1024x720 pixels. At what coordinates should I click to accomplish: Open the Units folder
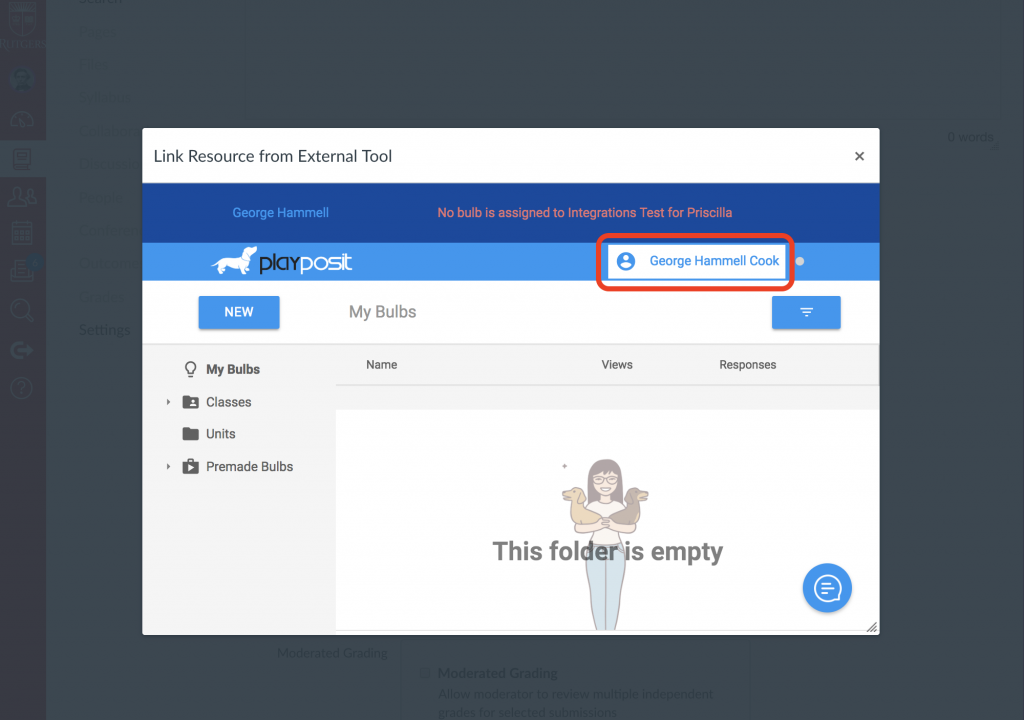220,434
